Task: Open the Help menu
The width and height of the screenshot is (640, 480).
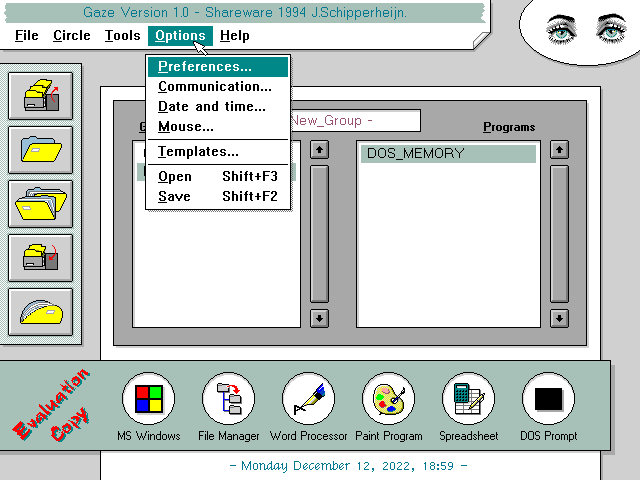Action: pos(235,36)
